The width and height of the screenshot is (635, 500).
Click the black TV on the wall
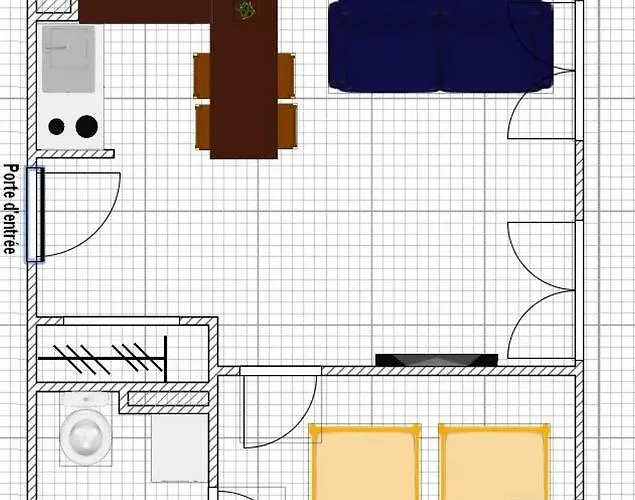tap(437, 360)
